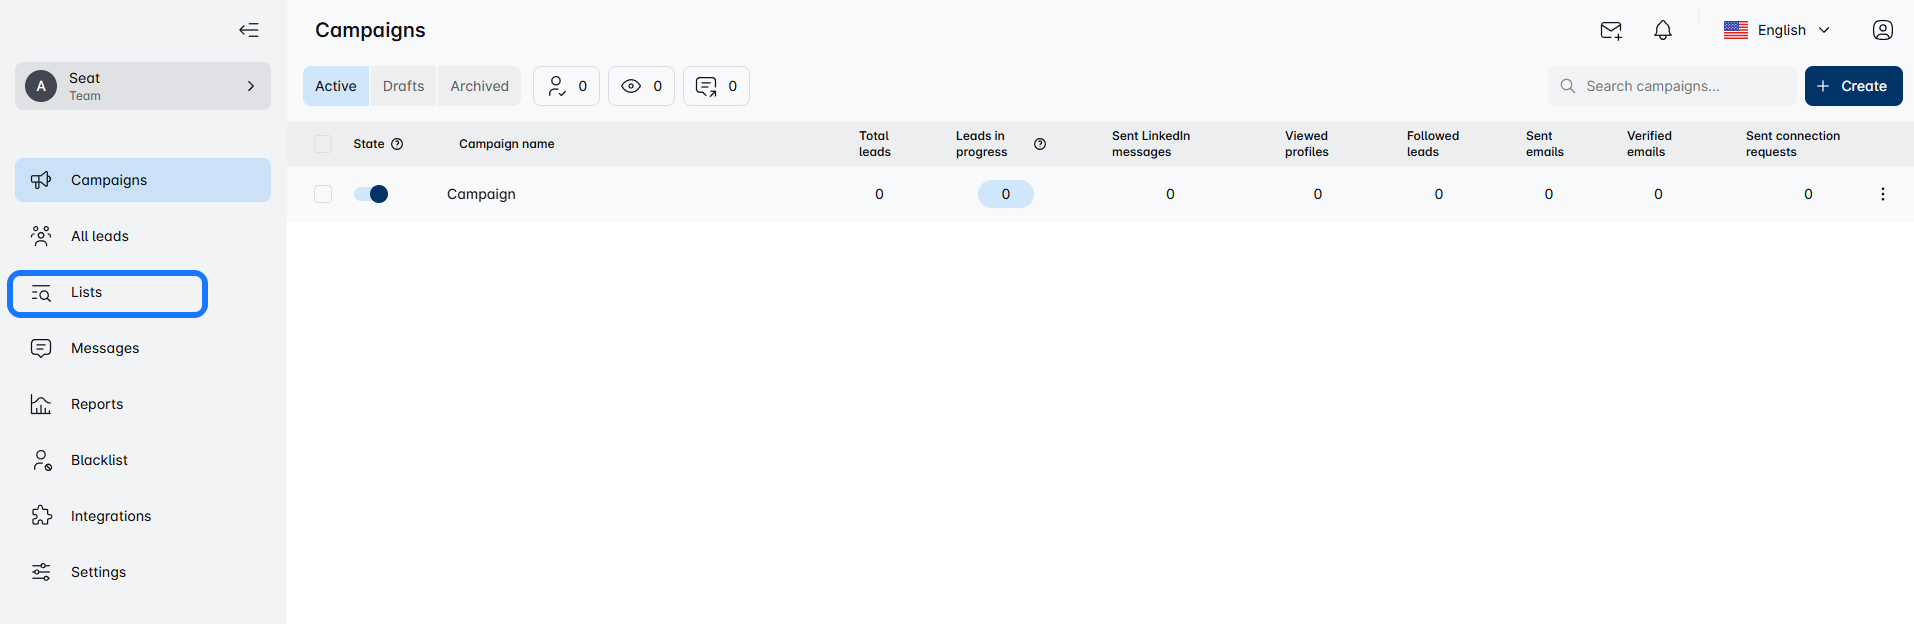Viewport: 1914px width, 624px height.
Task: Open the mail invite icon in header
Action: (x=1610, y=30)
